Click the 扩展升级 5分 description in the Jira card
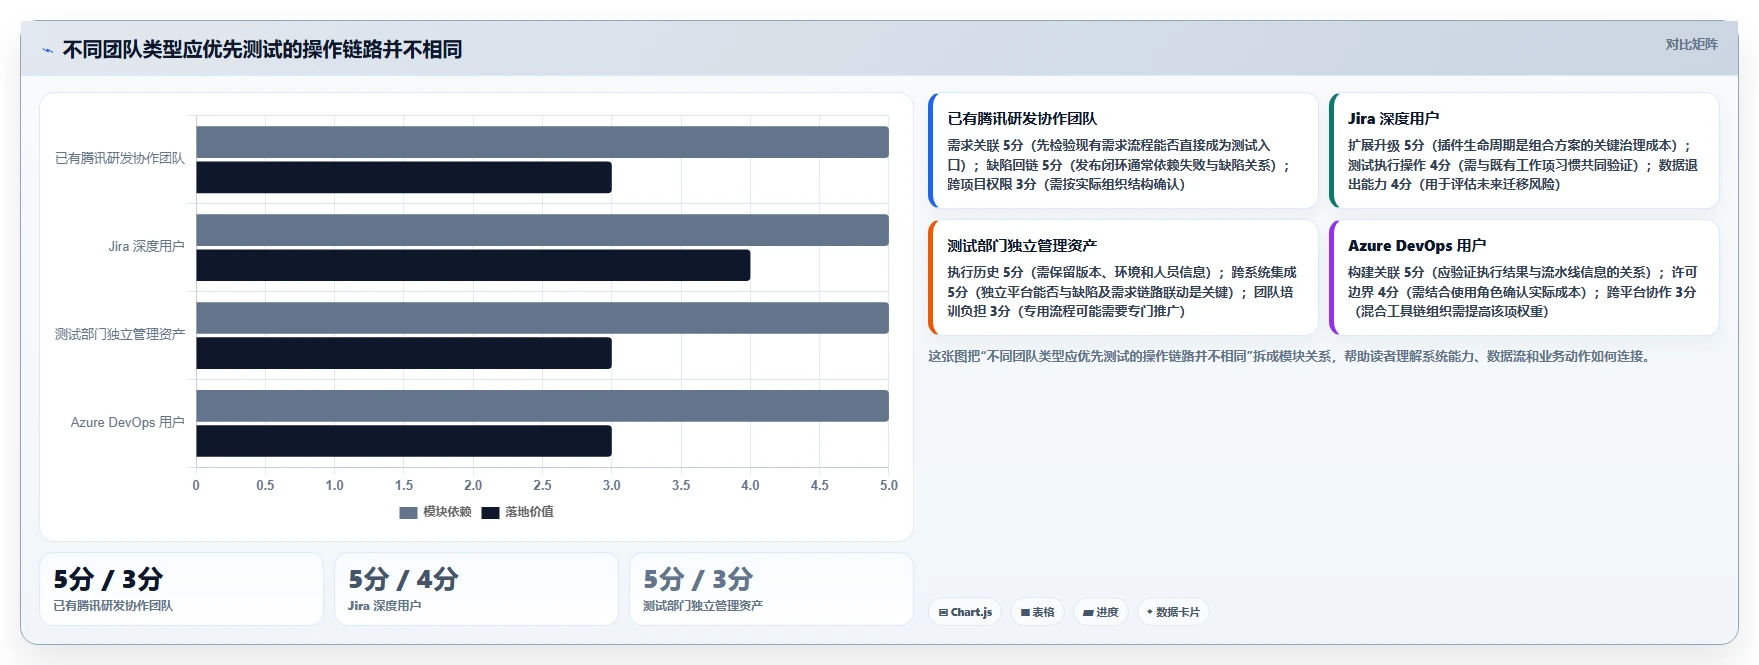Screen dimensions: 1759x665 (1522, 165)
